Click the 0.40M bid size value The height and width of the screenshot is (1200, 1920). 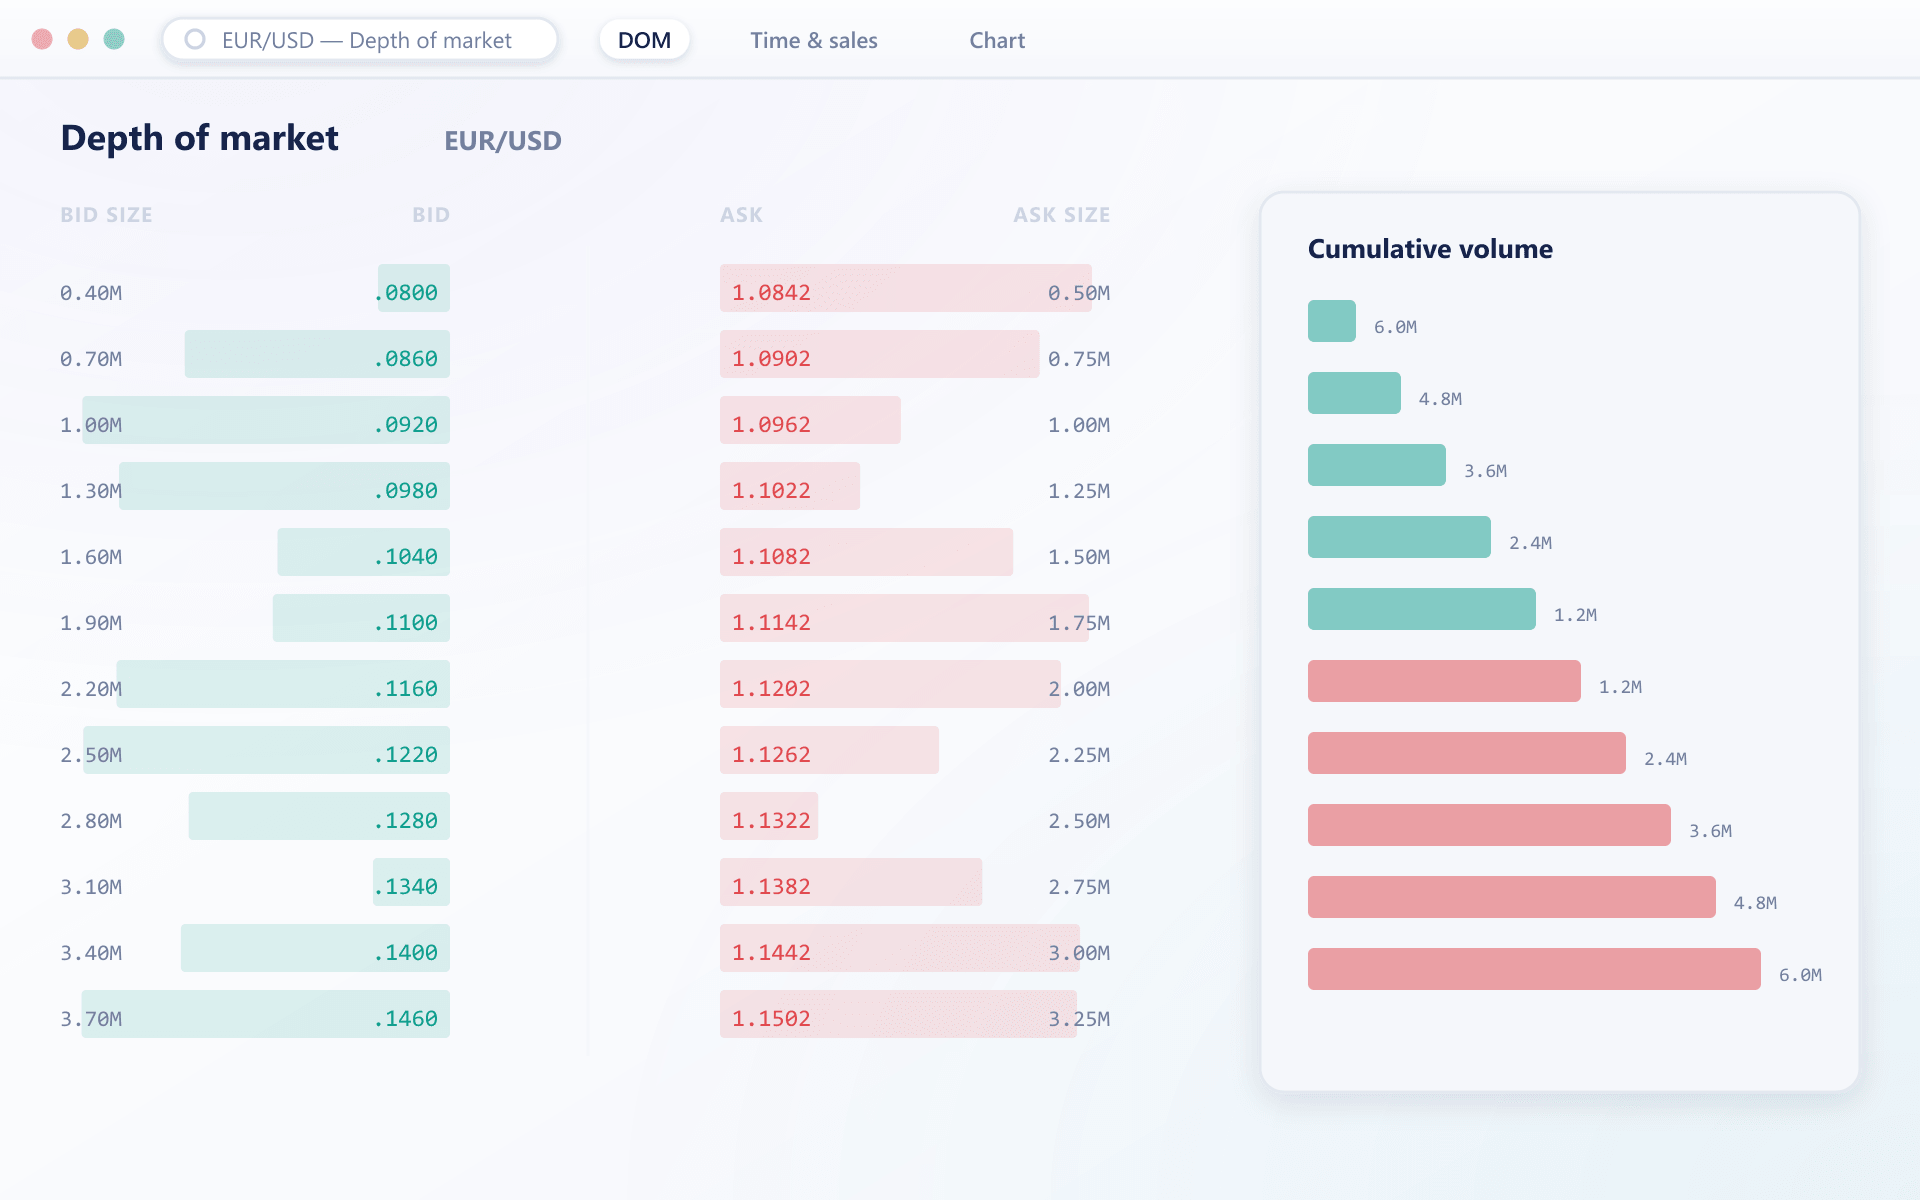pos(91,293)
